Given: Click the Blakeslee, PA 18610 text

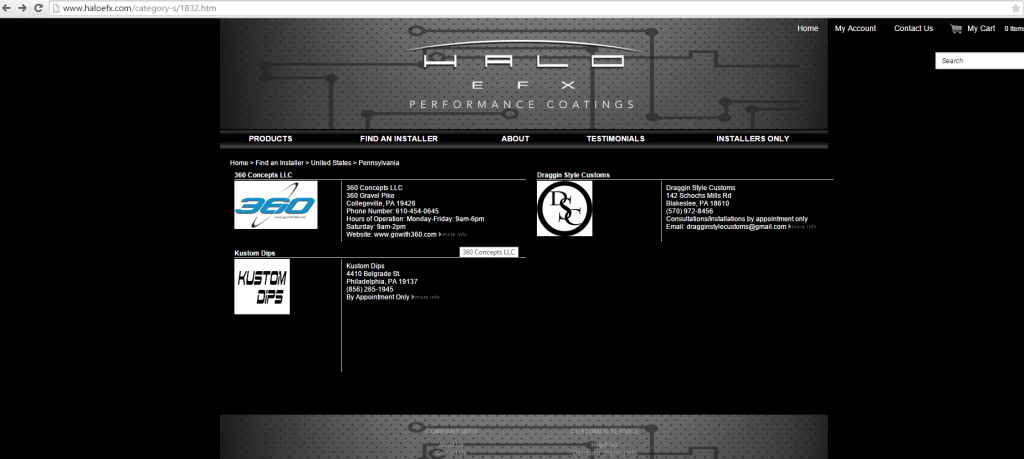Looking at the screenshot, I should (697, 203).
